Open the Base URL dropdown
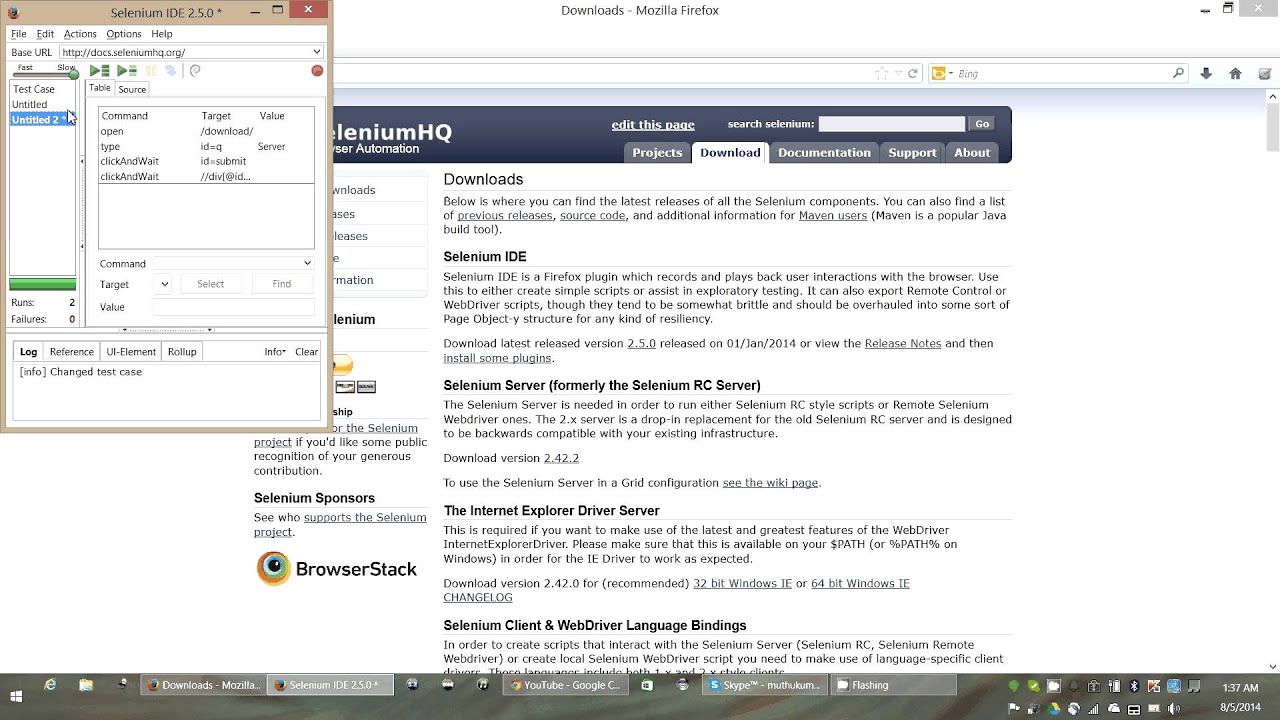Image resolution: width=1280 pixels, height=720 pixels. [316, 52]
